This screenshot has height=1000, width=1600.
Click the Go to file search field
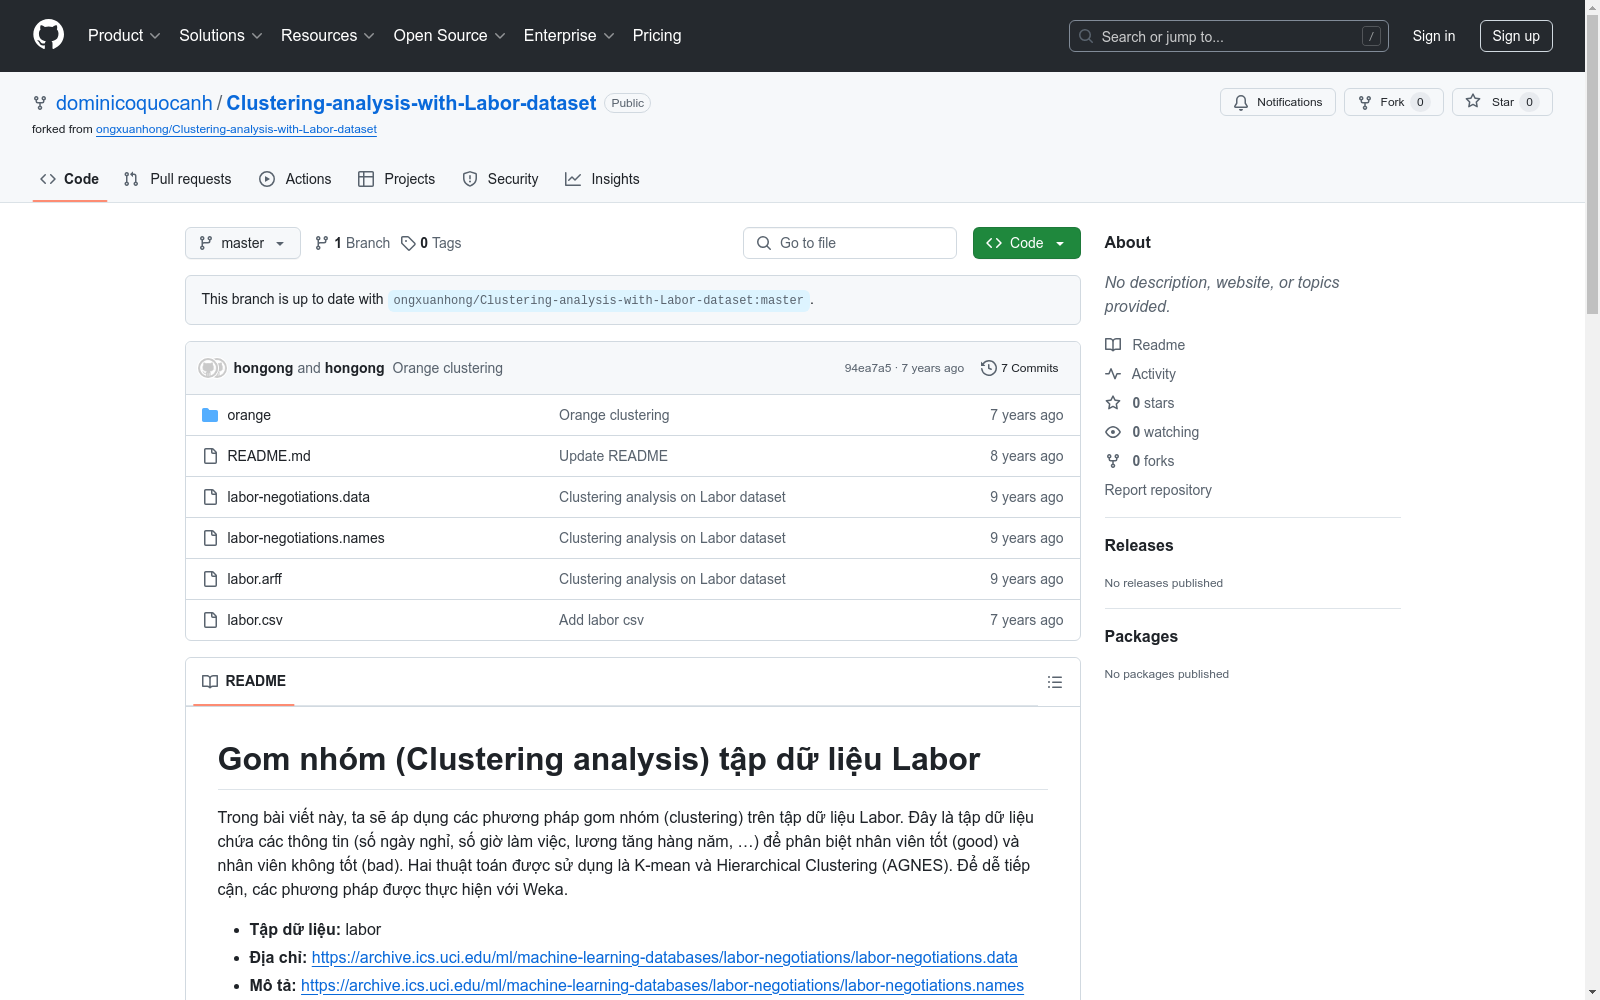point(850,243)
